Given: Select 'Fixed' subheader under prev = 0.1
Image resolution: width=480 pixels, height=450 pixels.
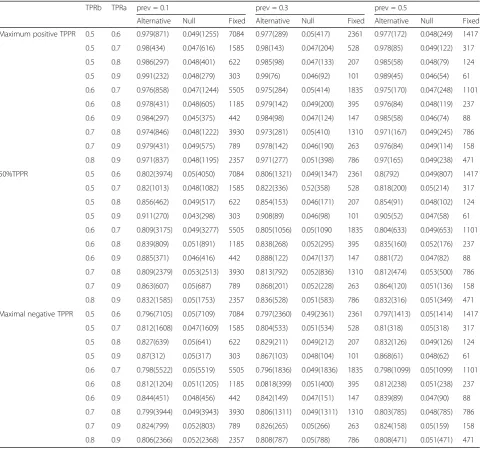Looking at the screenshot, I should (x=237, y=21).
